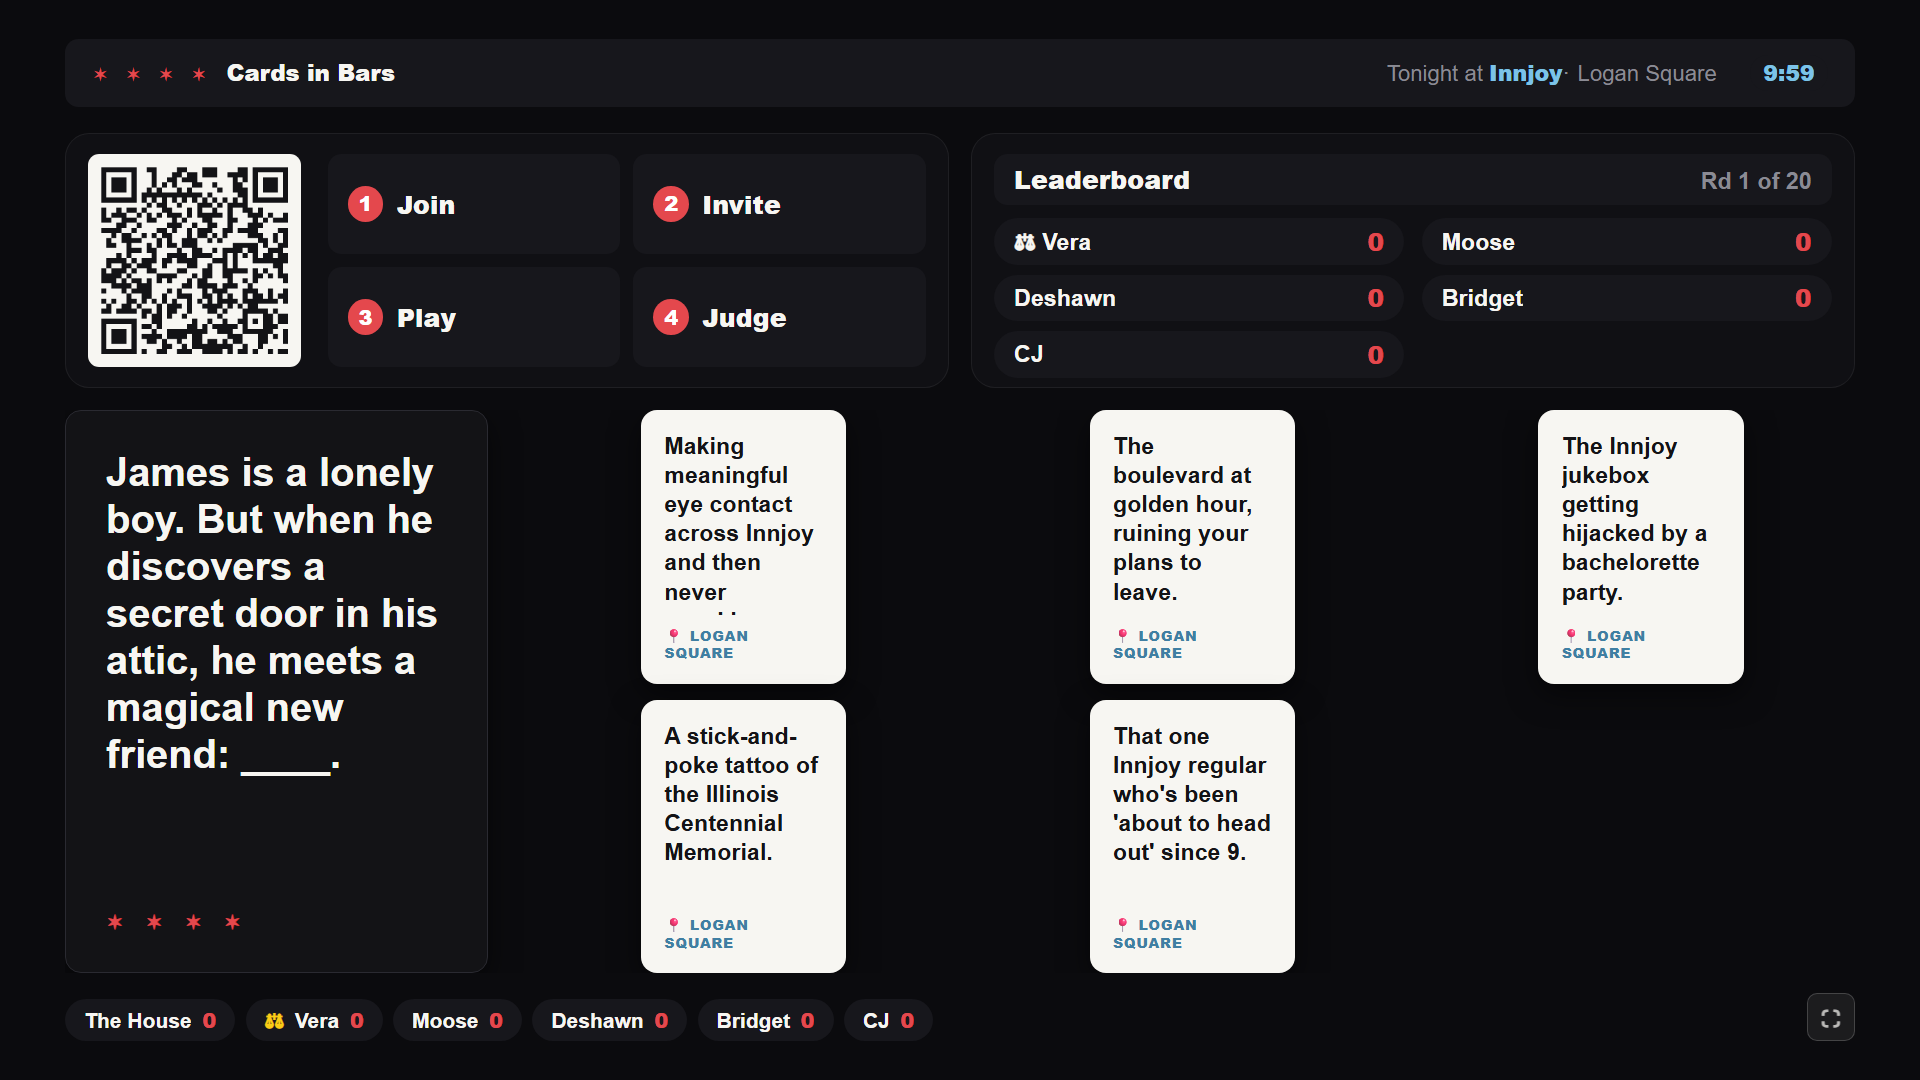This screenshot has width=1920, height=1080.
Task: Click the Rd 1 of 20 label
Action: point(1755,181)
